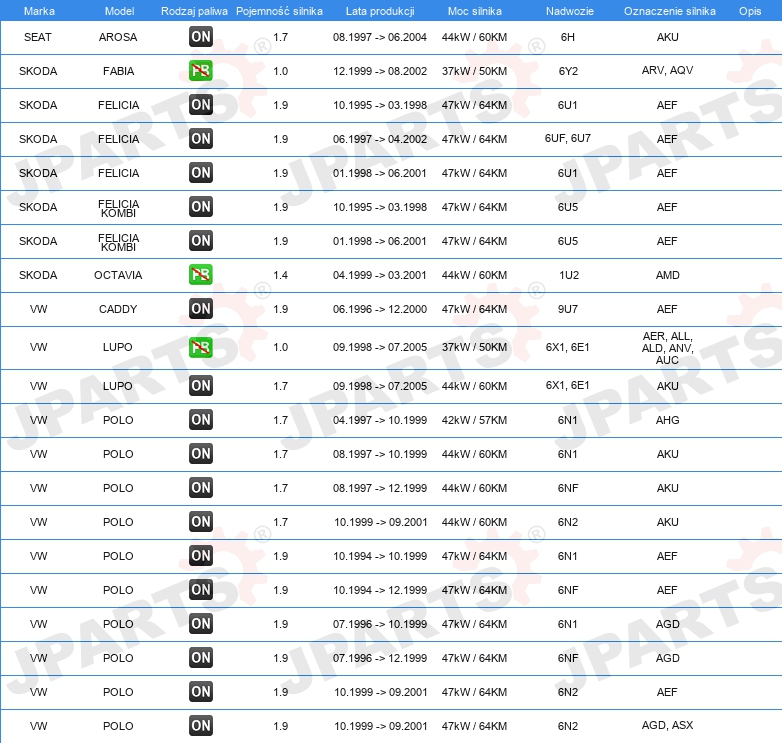Click production years 08.1997 -> 12.1999
The height and width of the screenshot is (743, 782).
[x=380, y=488]
